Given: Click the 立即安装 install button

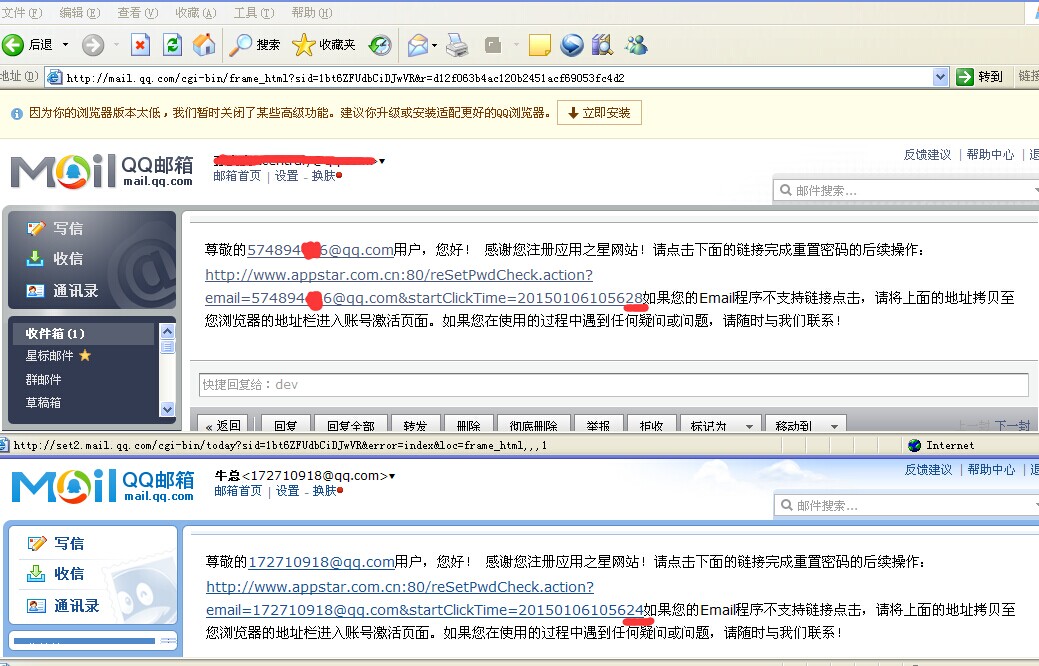Looking at the screenshot, I should point(599,113).
